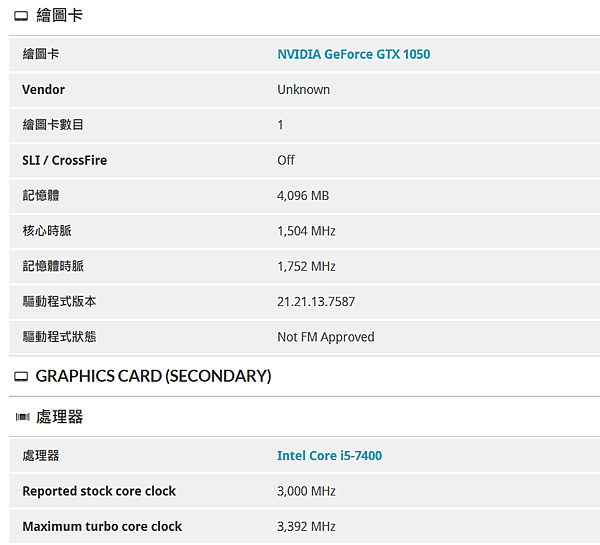The image size is (600, 545).
Task: Select the 驅動程式版本 row label
Action: 59,302
